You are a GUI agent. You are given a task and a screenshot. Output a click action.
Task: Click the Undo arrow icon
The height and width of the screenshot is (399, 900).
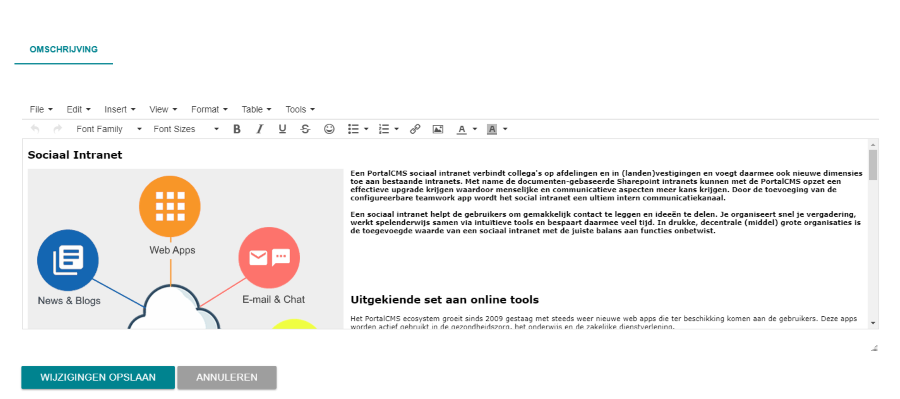tap(35, 129)
